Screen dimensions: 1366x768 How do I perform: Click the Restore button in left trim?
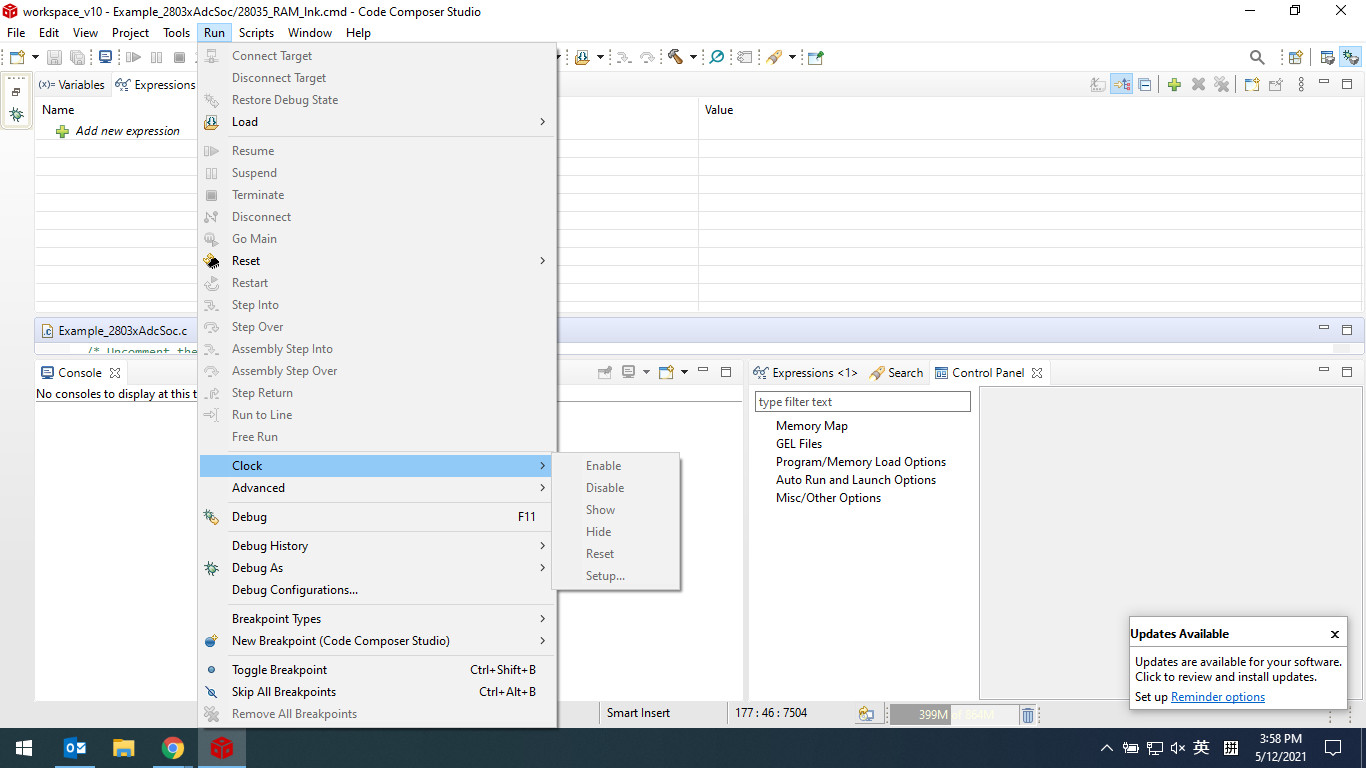(16, 92)
